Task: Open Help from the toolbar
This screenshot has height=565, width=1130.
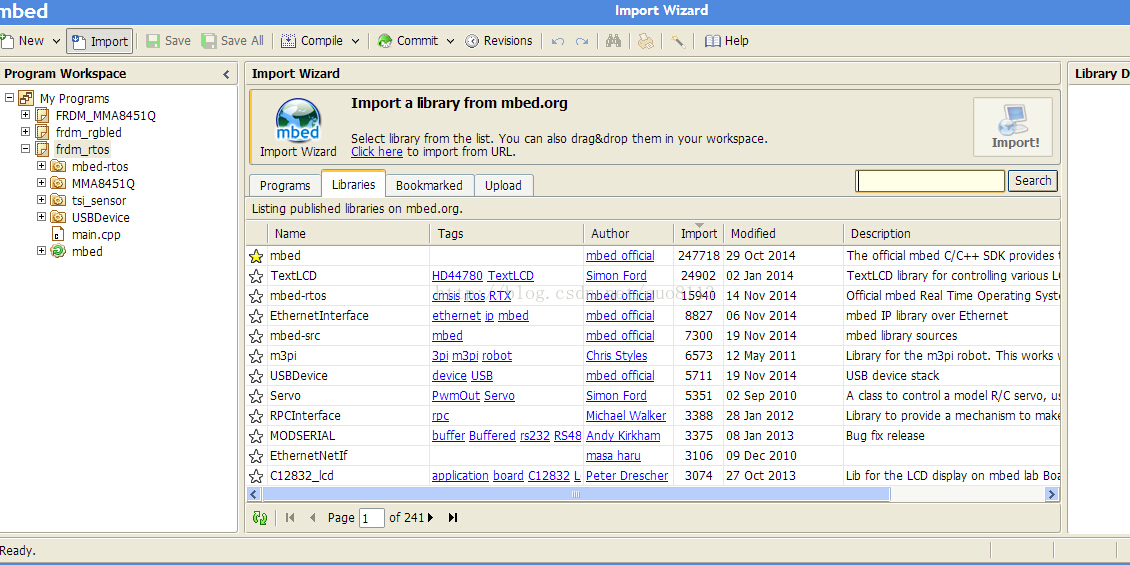Action: tap(726, 41)
